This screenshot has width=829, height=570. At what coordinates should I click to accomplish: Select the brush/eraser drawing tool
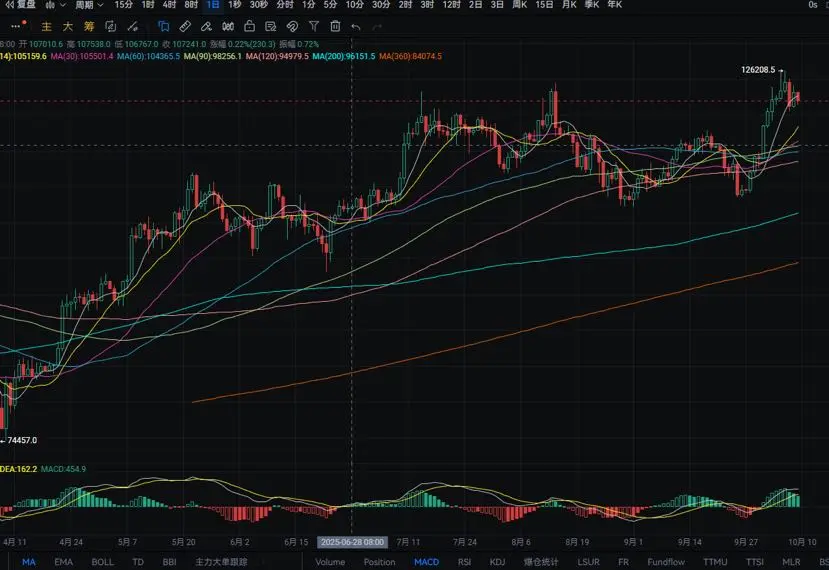[x=206, y=26]
